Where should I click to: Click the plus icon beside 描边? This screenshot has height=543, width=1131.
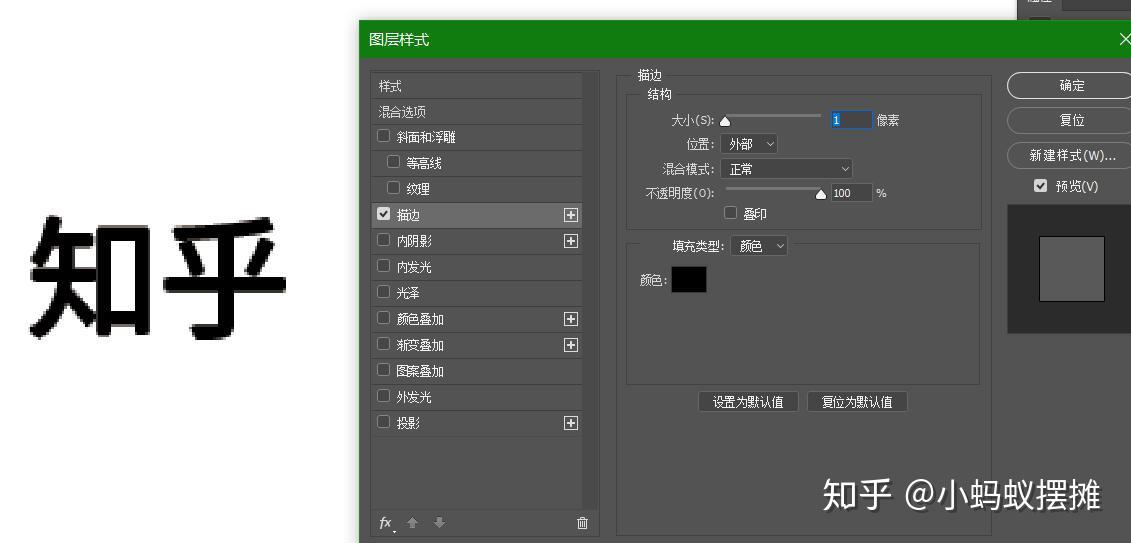[x=571, y=215]
